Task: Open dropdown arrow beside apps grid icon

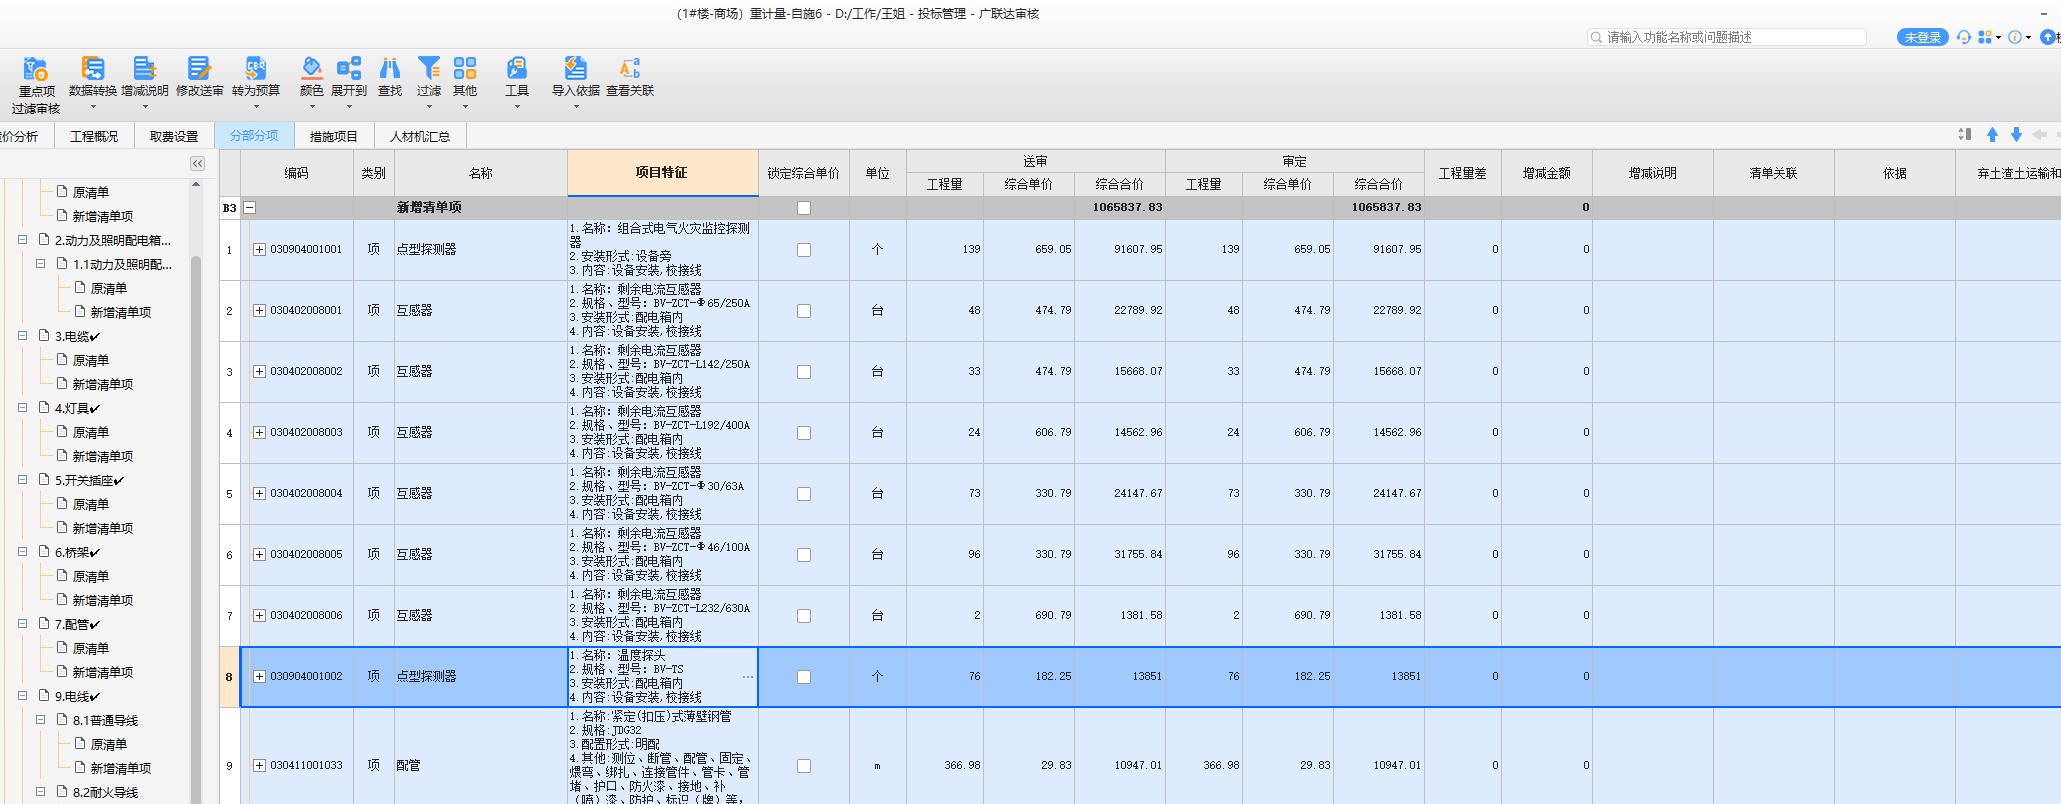Action: pyautogui.click(x=1998, y=38)
